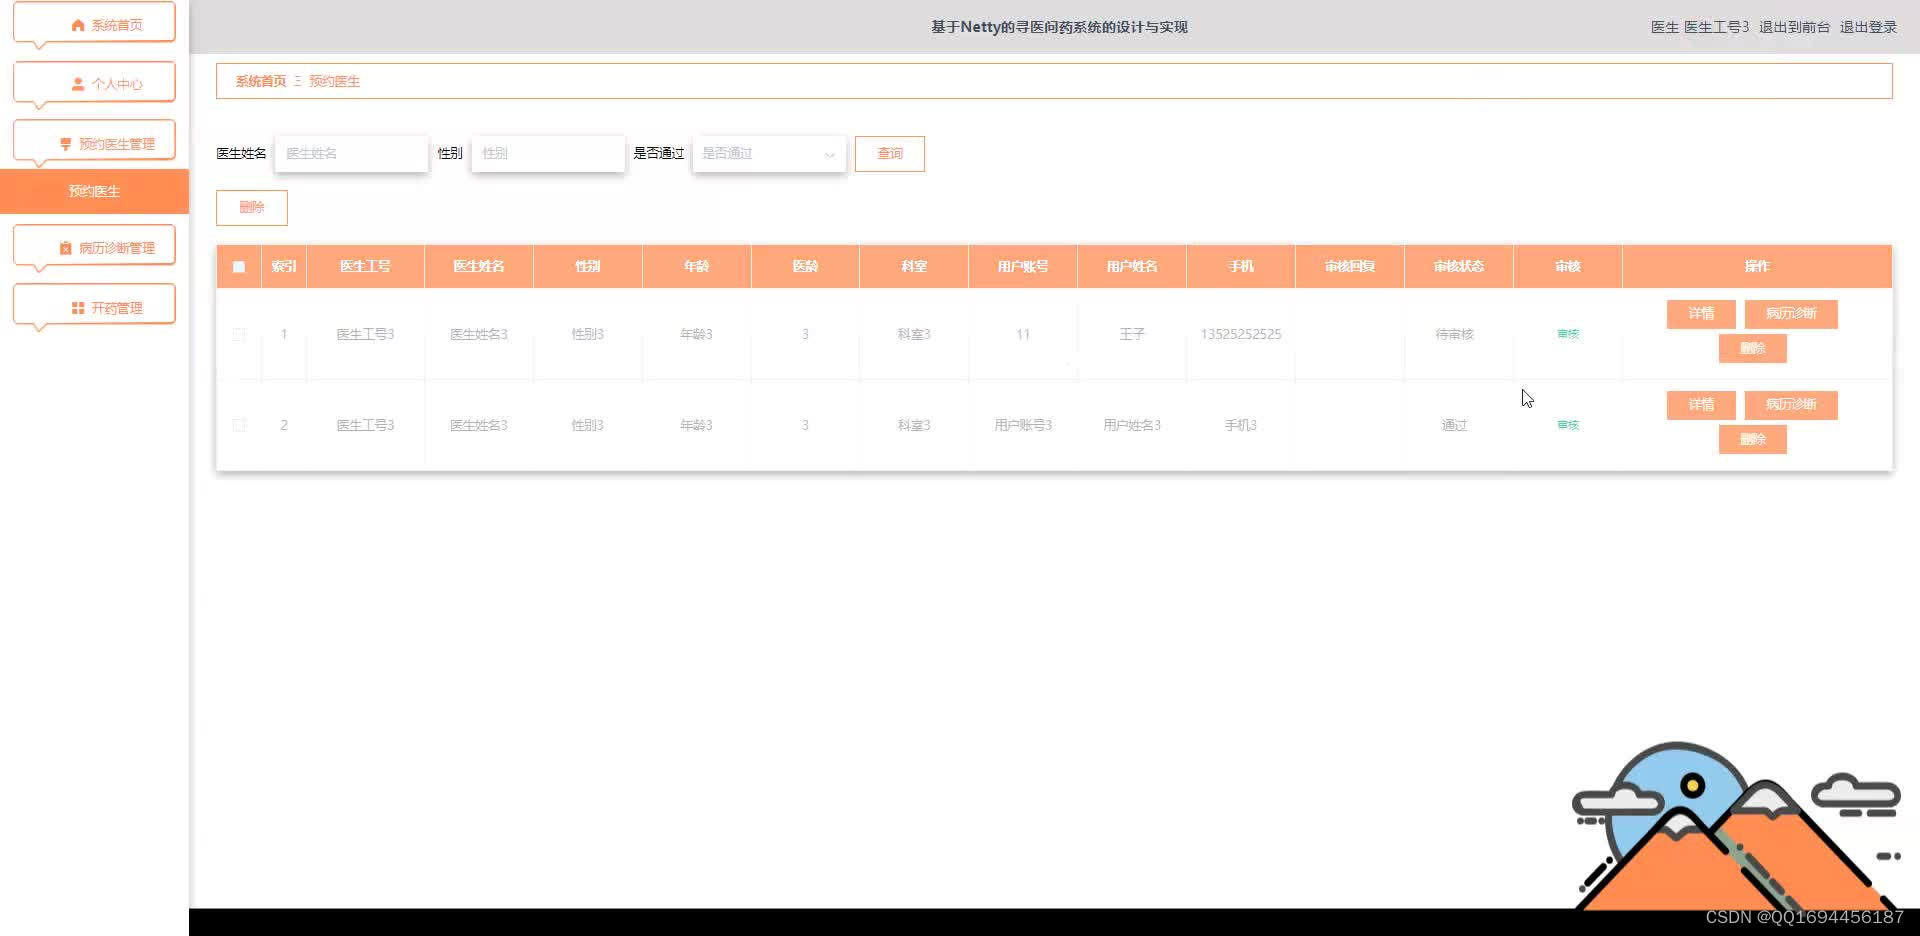1920x936 pixels.
Task: Click the 审核状态 column header
Action: tap(1459, 266)
